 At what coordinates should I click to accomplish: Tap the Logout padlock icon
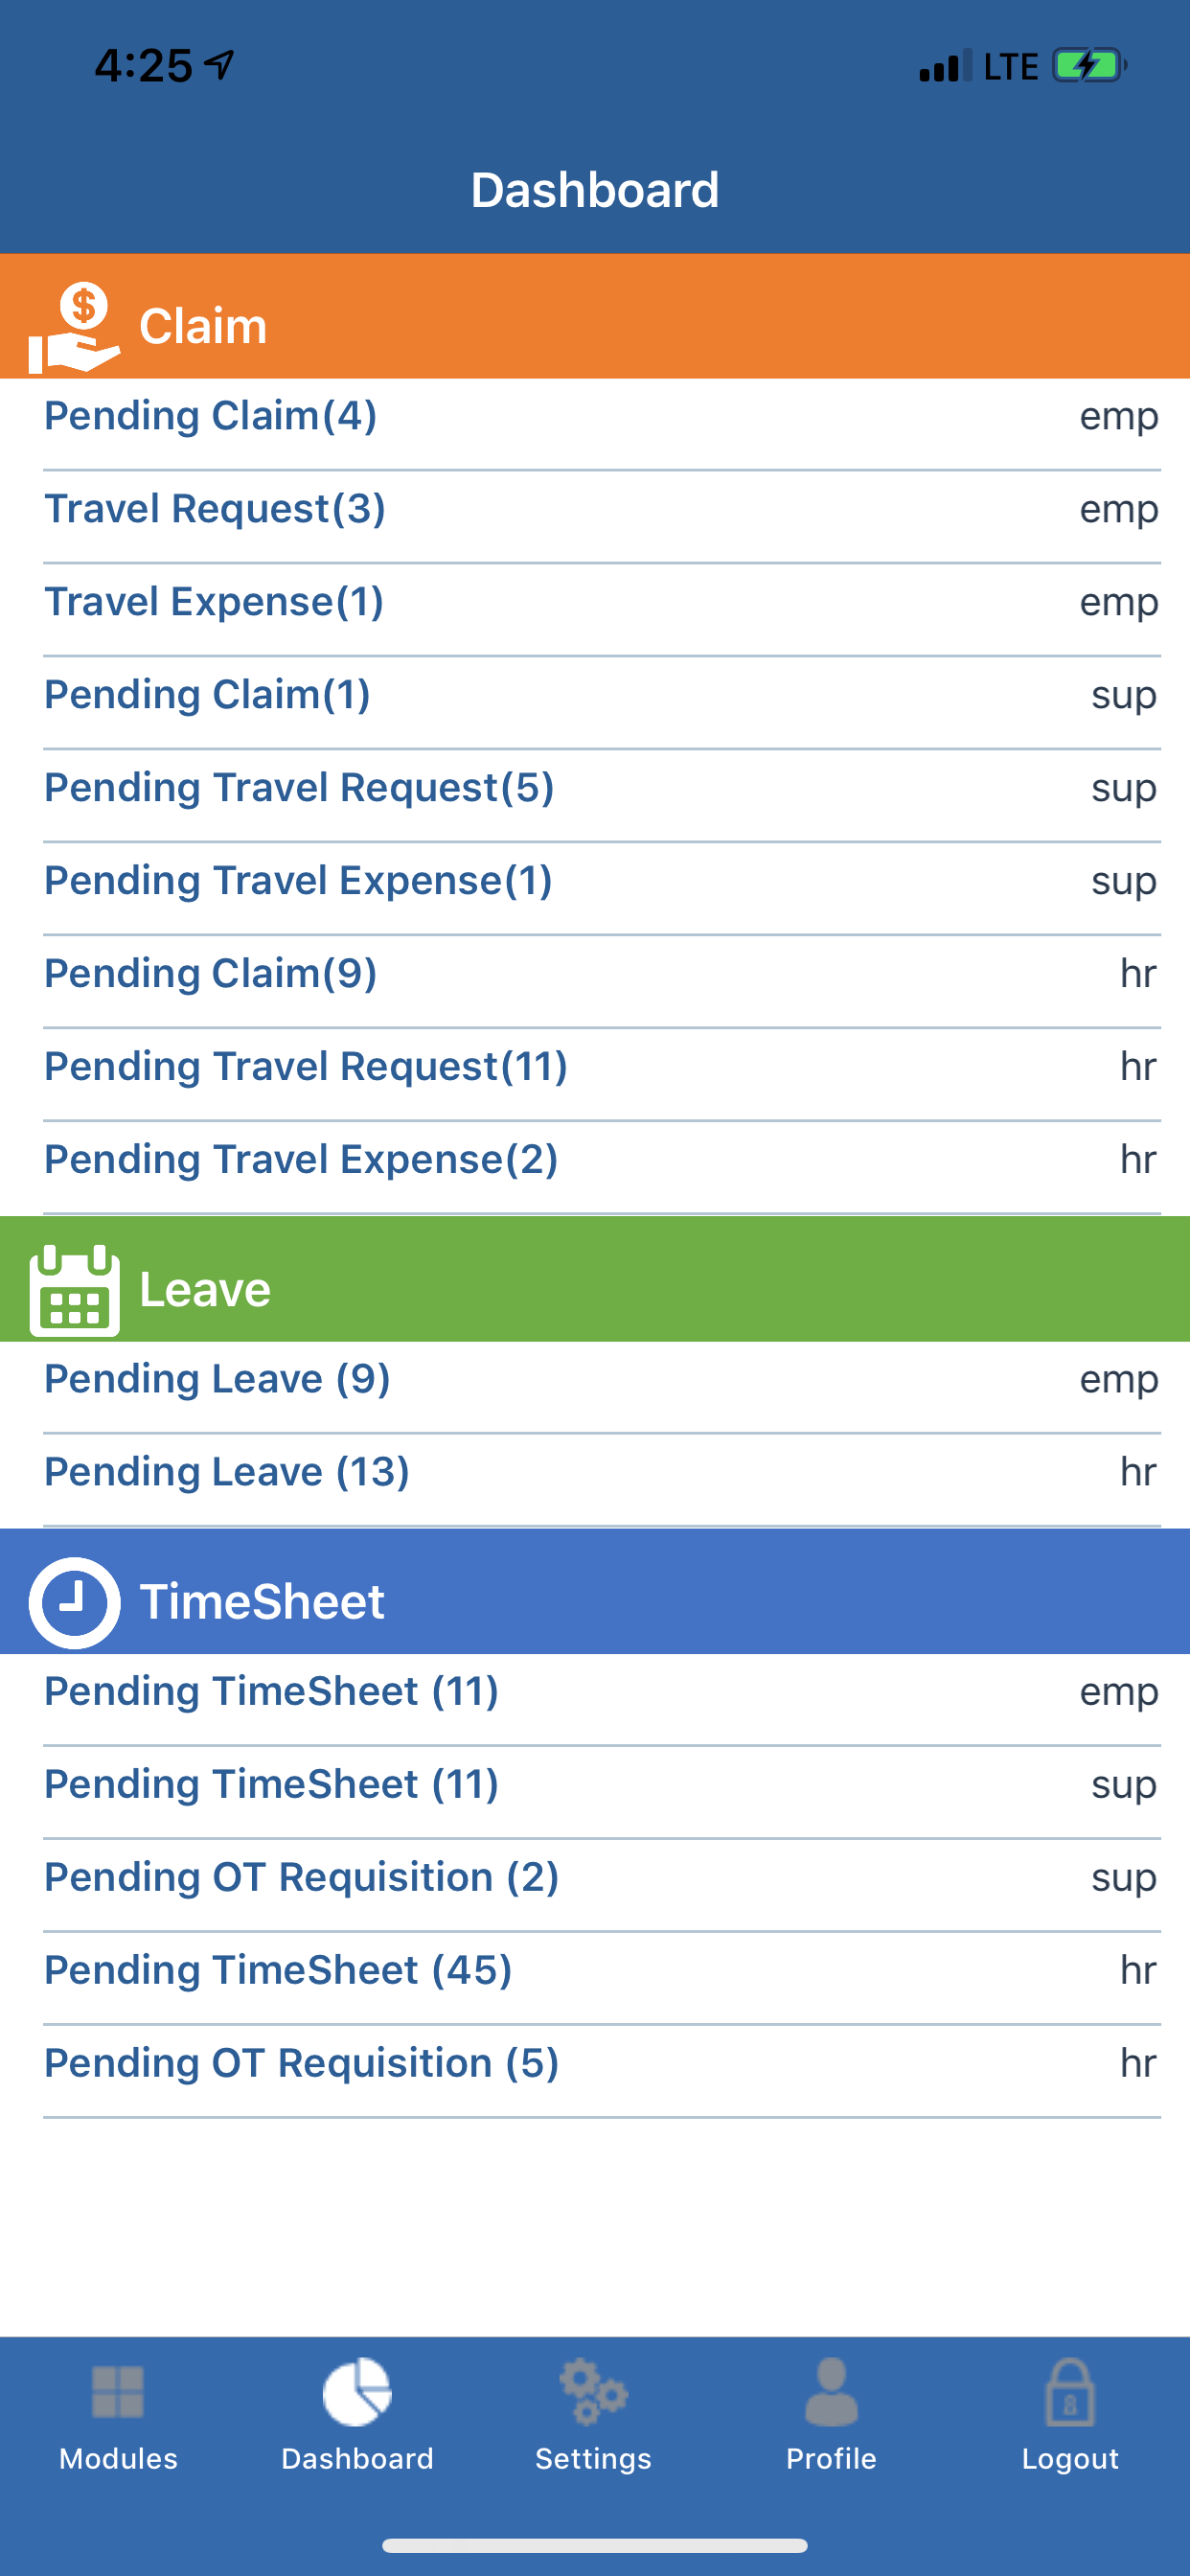tap(1070, 2392)
